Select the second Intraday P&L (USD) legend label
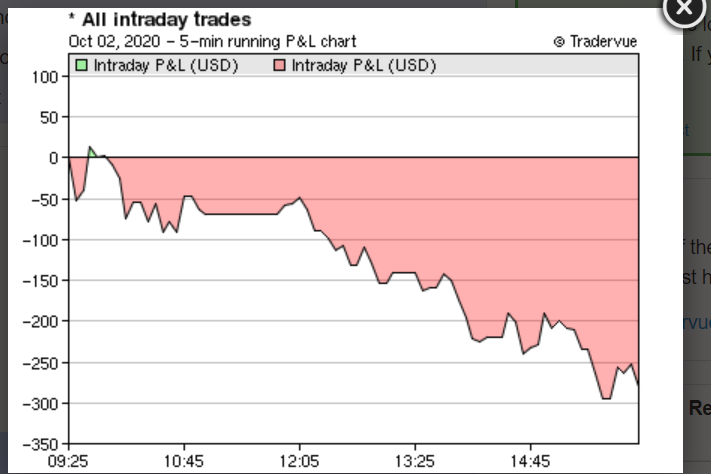This screenshot has height=474, width=711. pyautogui.click(x=364, y=66)
